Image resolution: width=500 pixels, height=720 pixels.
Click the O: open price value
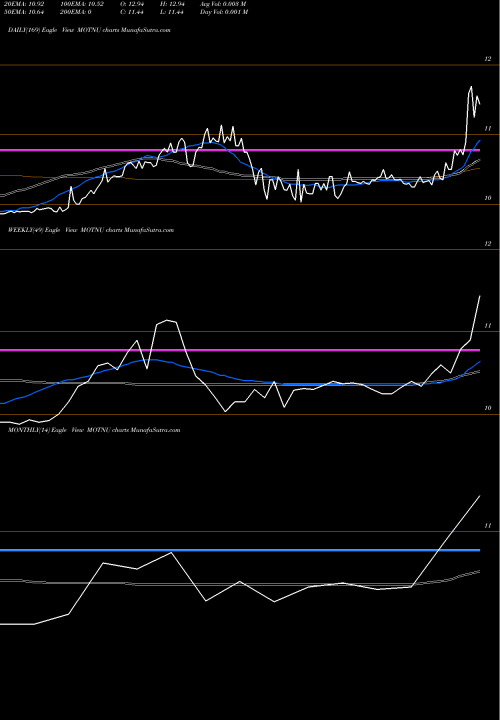pyautogui.click(x=132, y=4)
